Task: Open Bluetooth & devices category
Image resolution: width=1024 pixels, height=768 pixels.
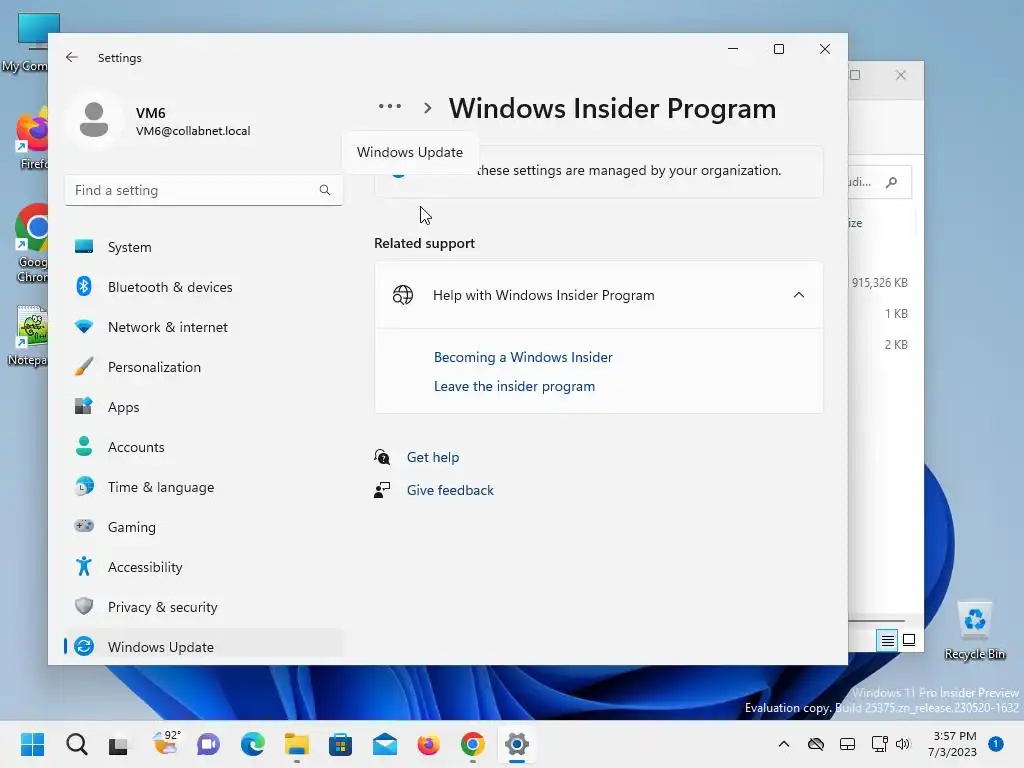Action: click(203, 287)
